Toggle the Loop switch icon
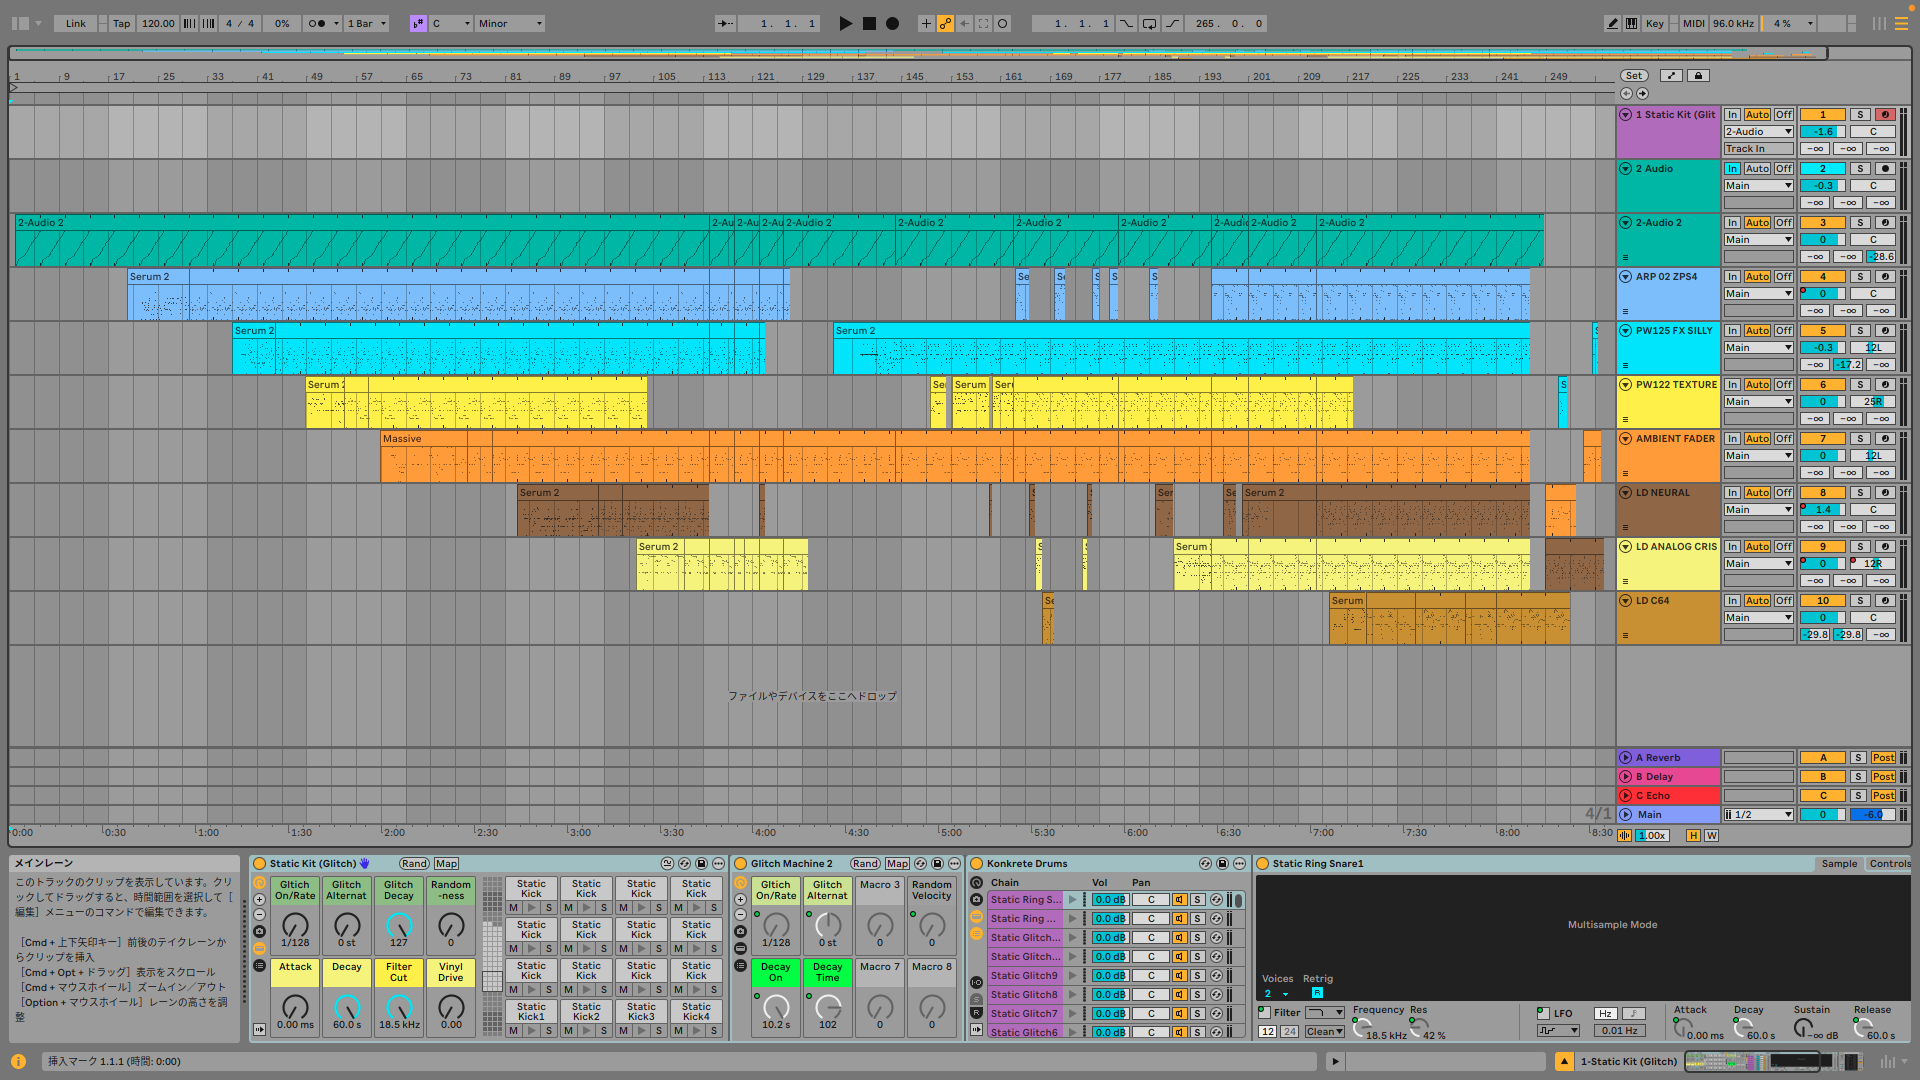The image size is (1920, 1080). 1149,23
